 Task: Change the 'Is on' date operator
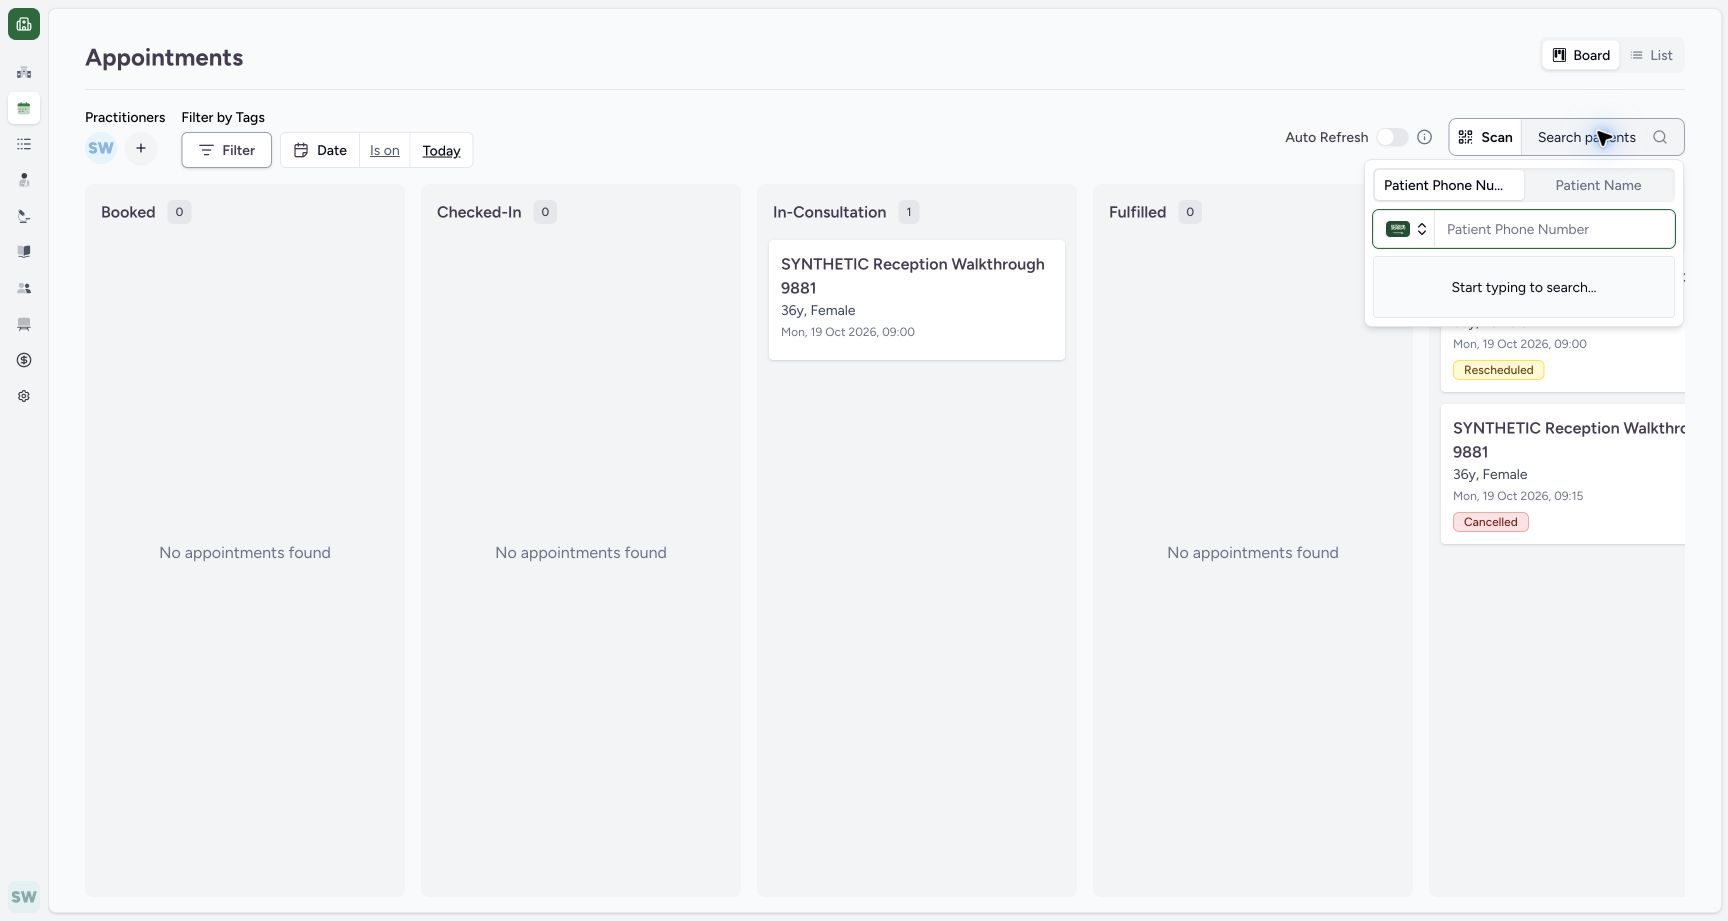point(385,150)
